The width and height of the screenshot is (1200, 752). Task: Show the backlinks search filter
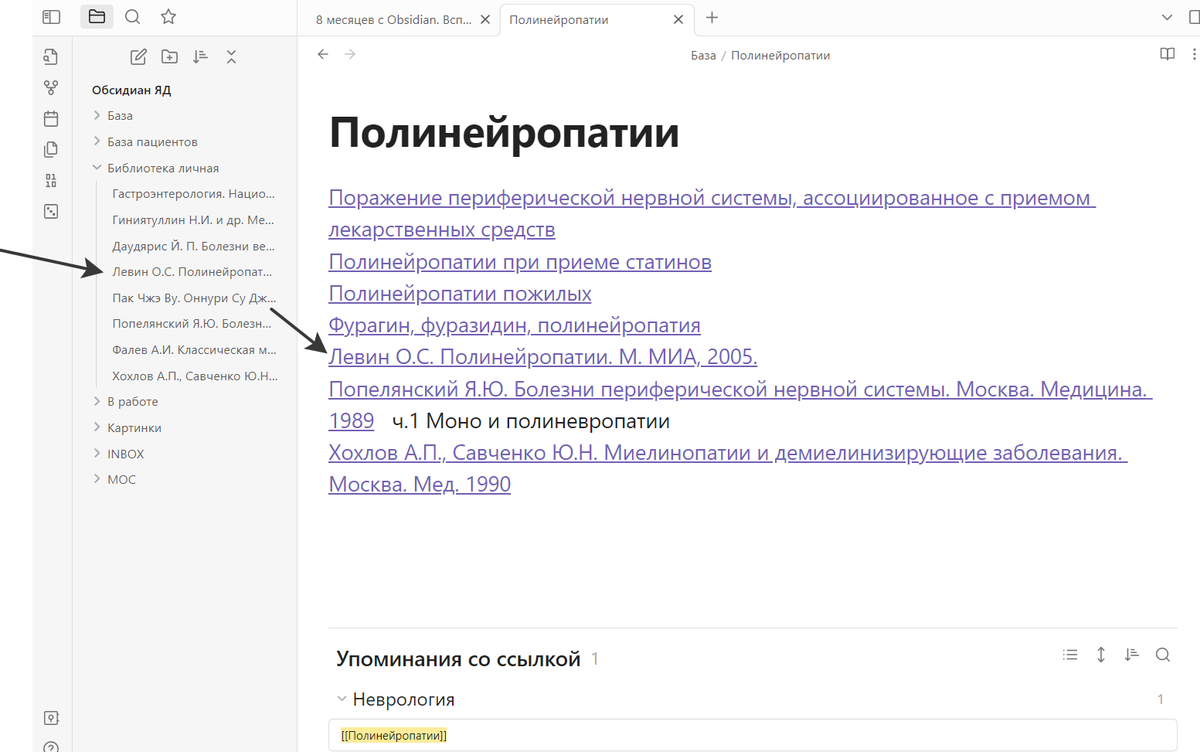[1162, 655]
